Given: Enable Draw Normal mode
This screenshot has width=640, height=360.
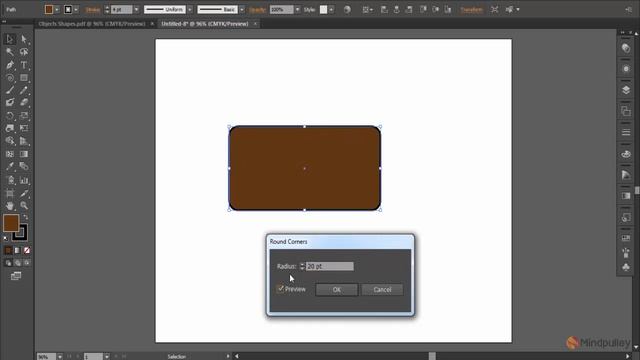Looking at the screenshot, I should coord(8,263).
